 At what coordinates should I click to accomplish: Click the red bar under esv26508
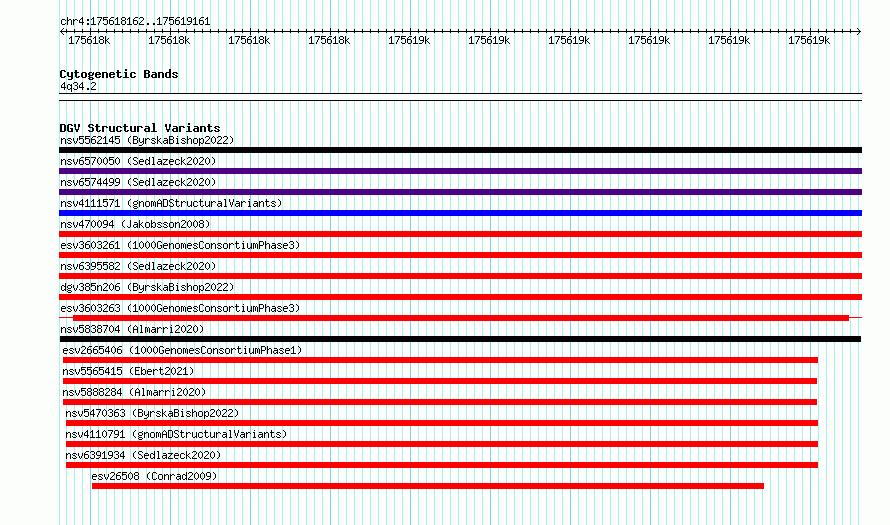coord(428,486)
